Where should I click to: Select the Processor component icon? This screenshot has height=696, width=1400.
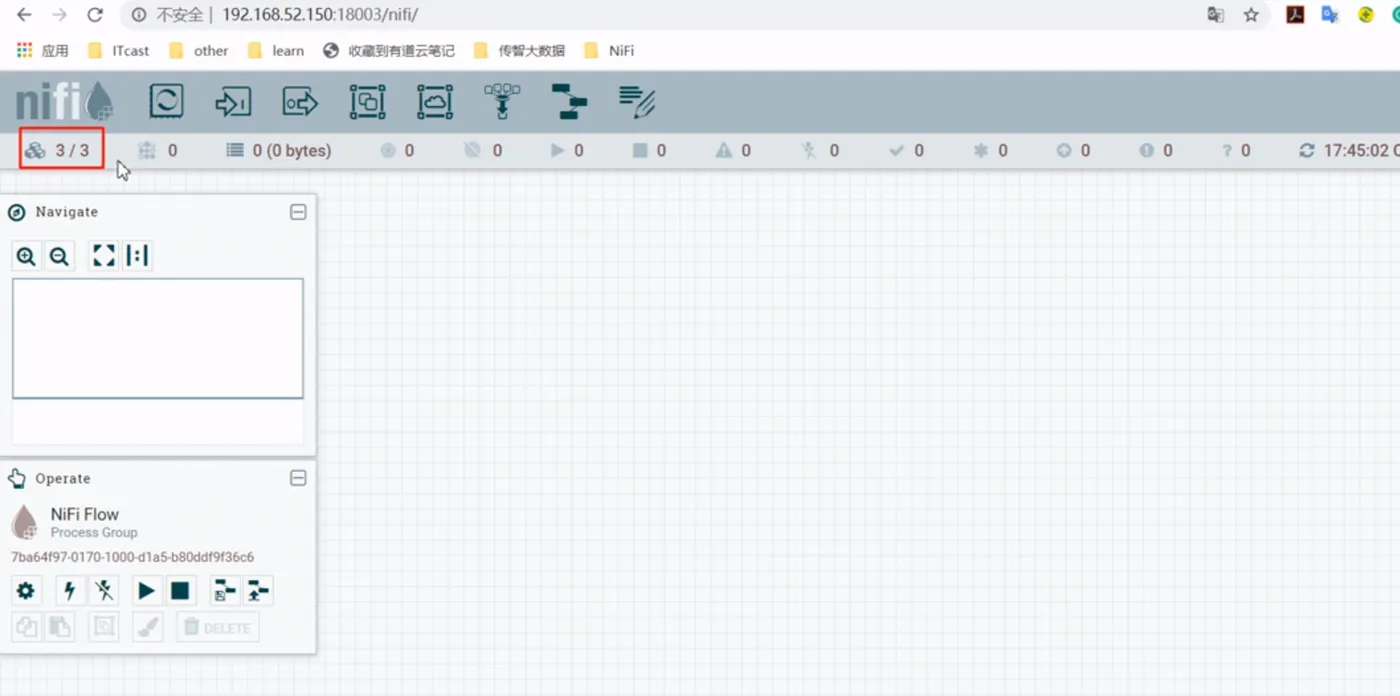tap(166, 101)
